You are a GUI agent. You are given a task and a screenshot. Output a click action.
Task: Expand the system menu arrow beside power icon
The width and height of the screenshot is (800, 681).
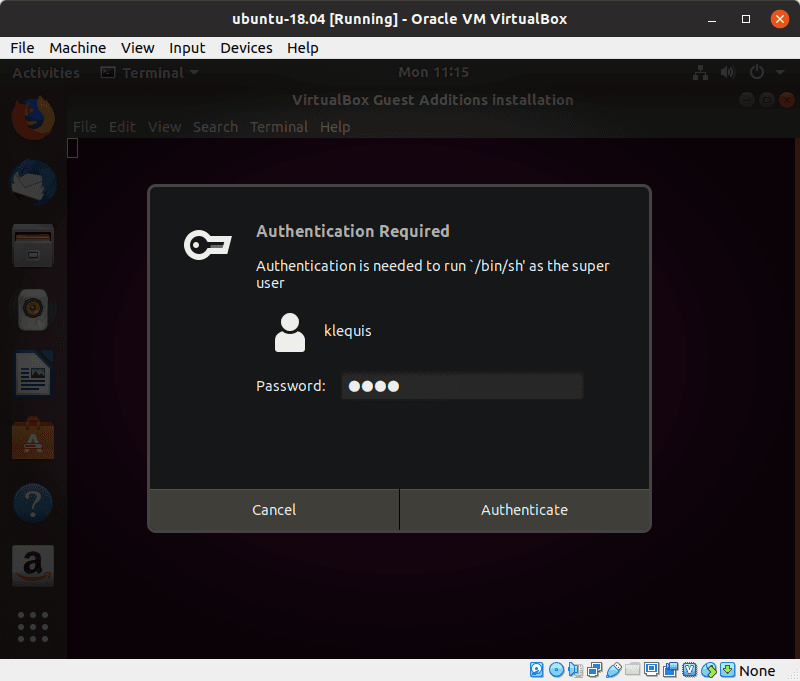[x=780, y=72]
